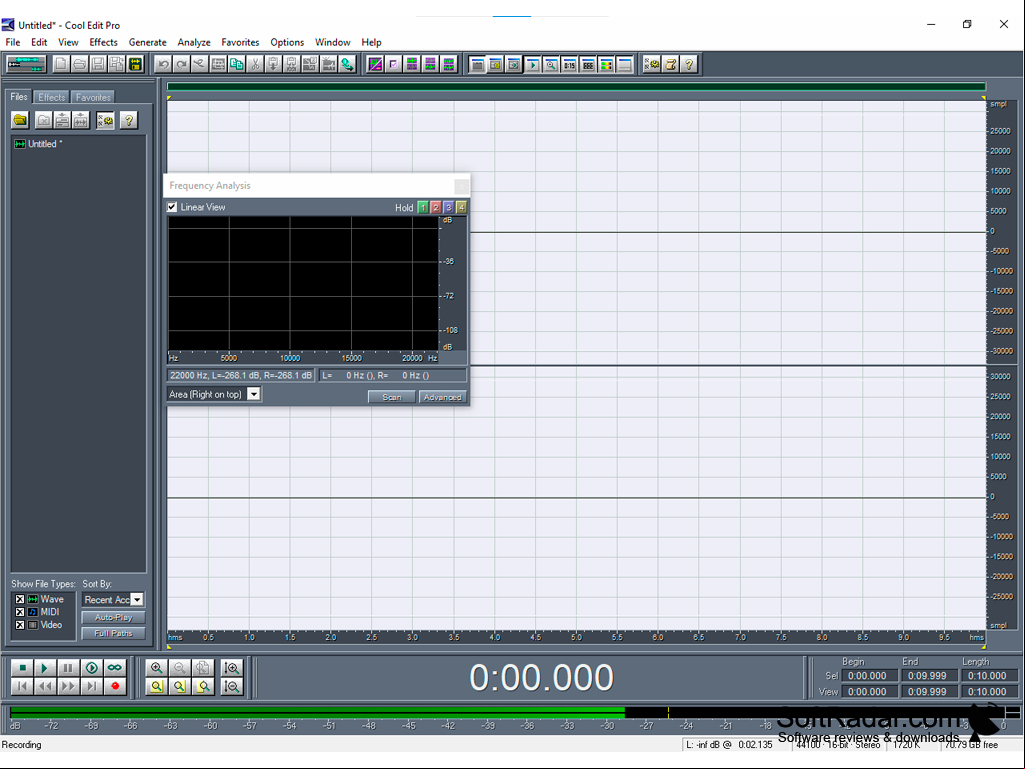Toggle the Linear View checkbox
The image size is (1025, 769).
(x=173, y=207)
